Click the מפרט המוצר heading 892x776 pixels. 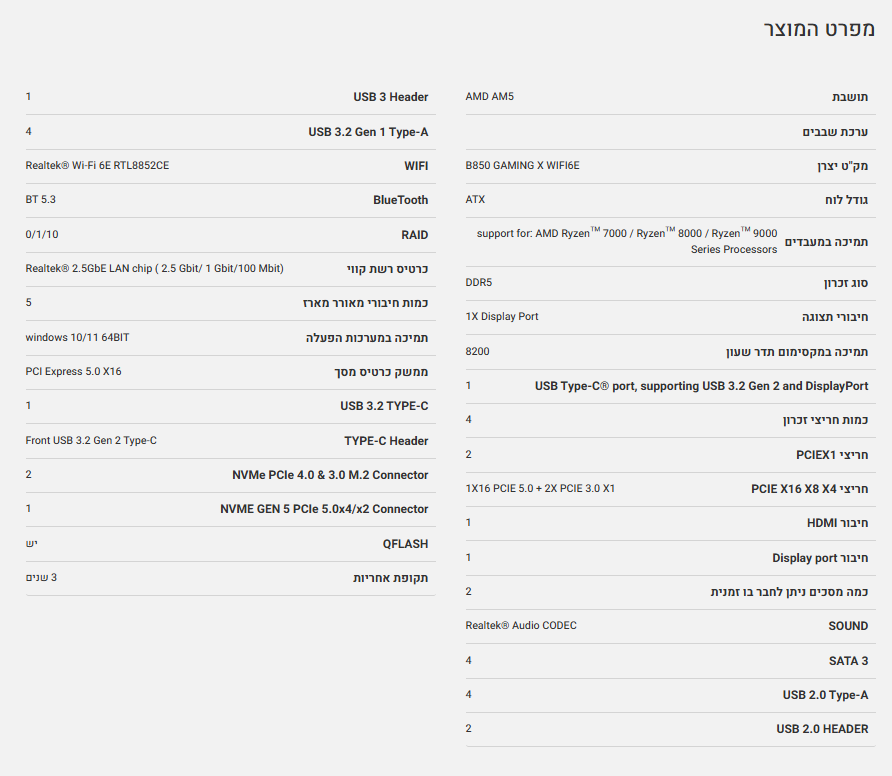tap(818, 29)
